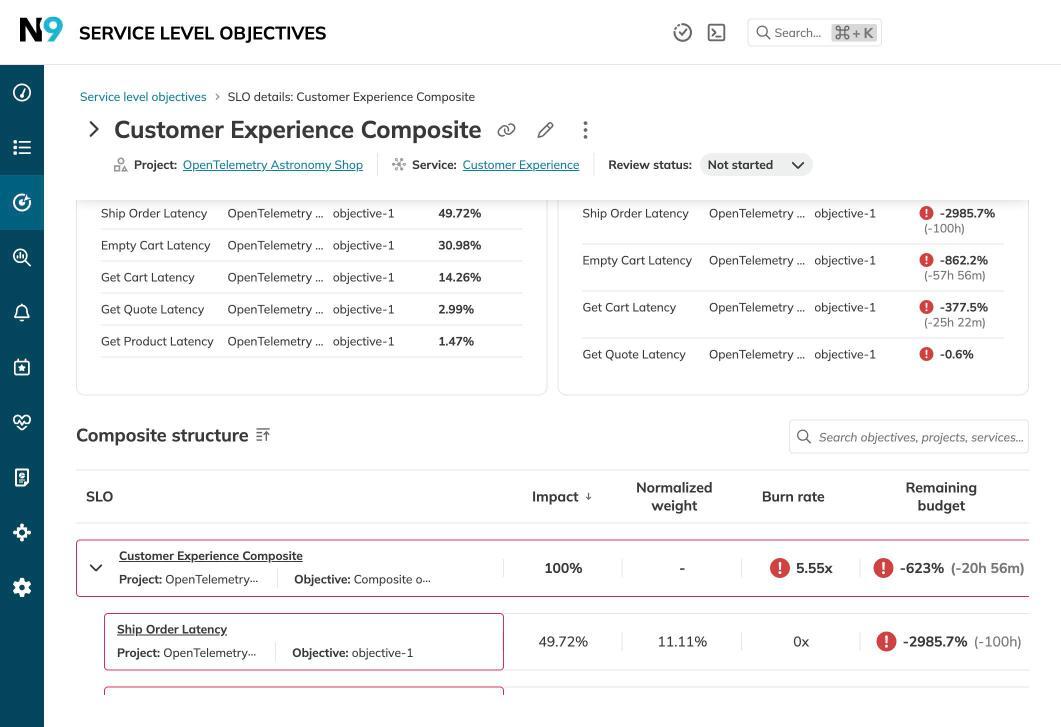The height and width of the screenshot is (727, 1061).
Task: Click the analyze magnifier icon in sidebar
Action: pos(21,256)
